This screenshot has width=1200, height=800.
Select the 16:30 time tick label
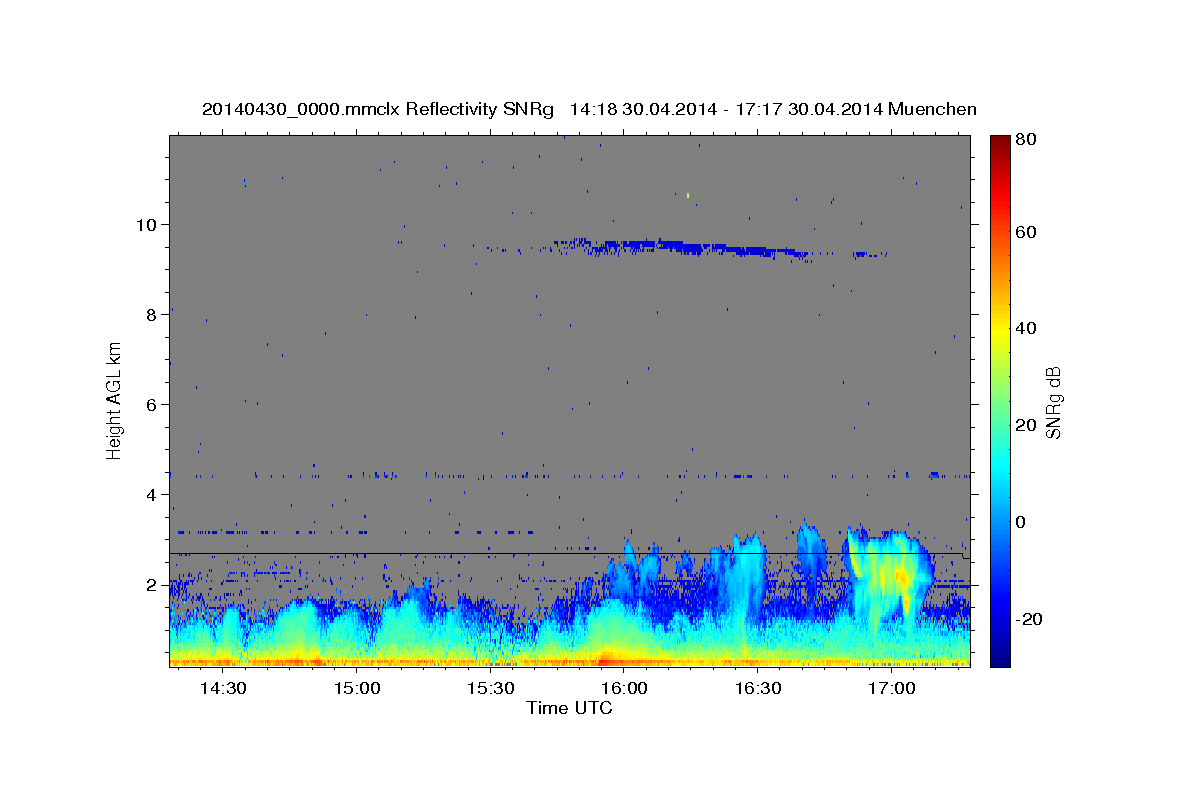point(758,689)
